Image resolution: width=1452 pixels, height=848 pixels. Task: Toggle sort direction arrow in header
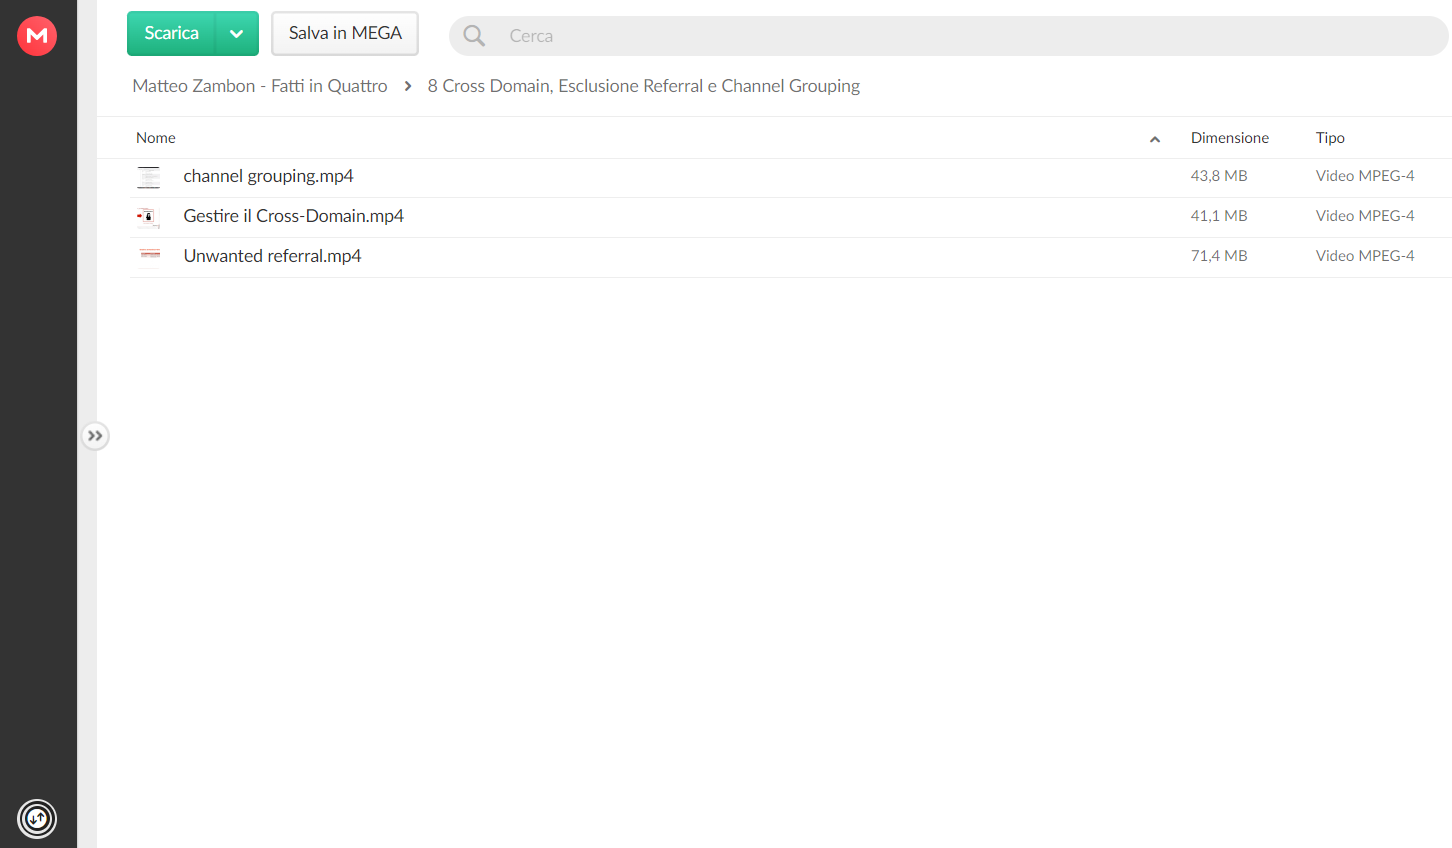coord(1155,139)
